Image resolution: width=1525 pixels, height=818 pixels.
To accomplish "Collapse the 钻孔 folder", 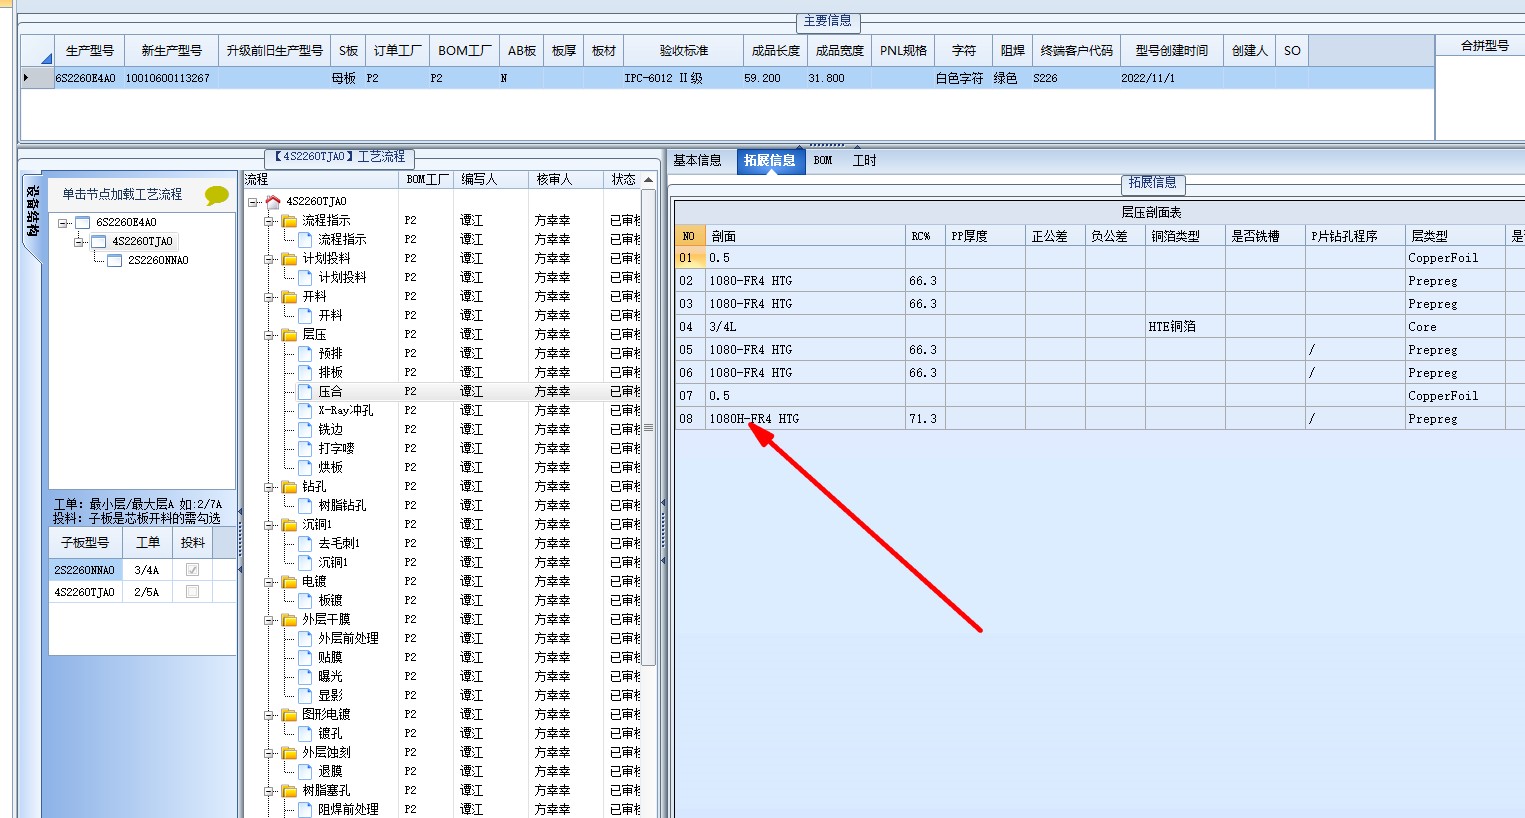I will (270, 487).
